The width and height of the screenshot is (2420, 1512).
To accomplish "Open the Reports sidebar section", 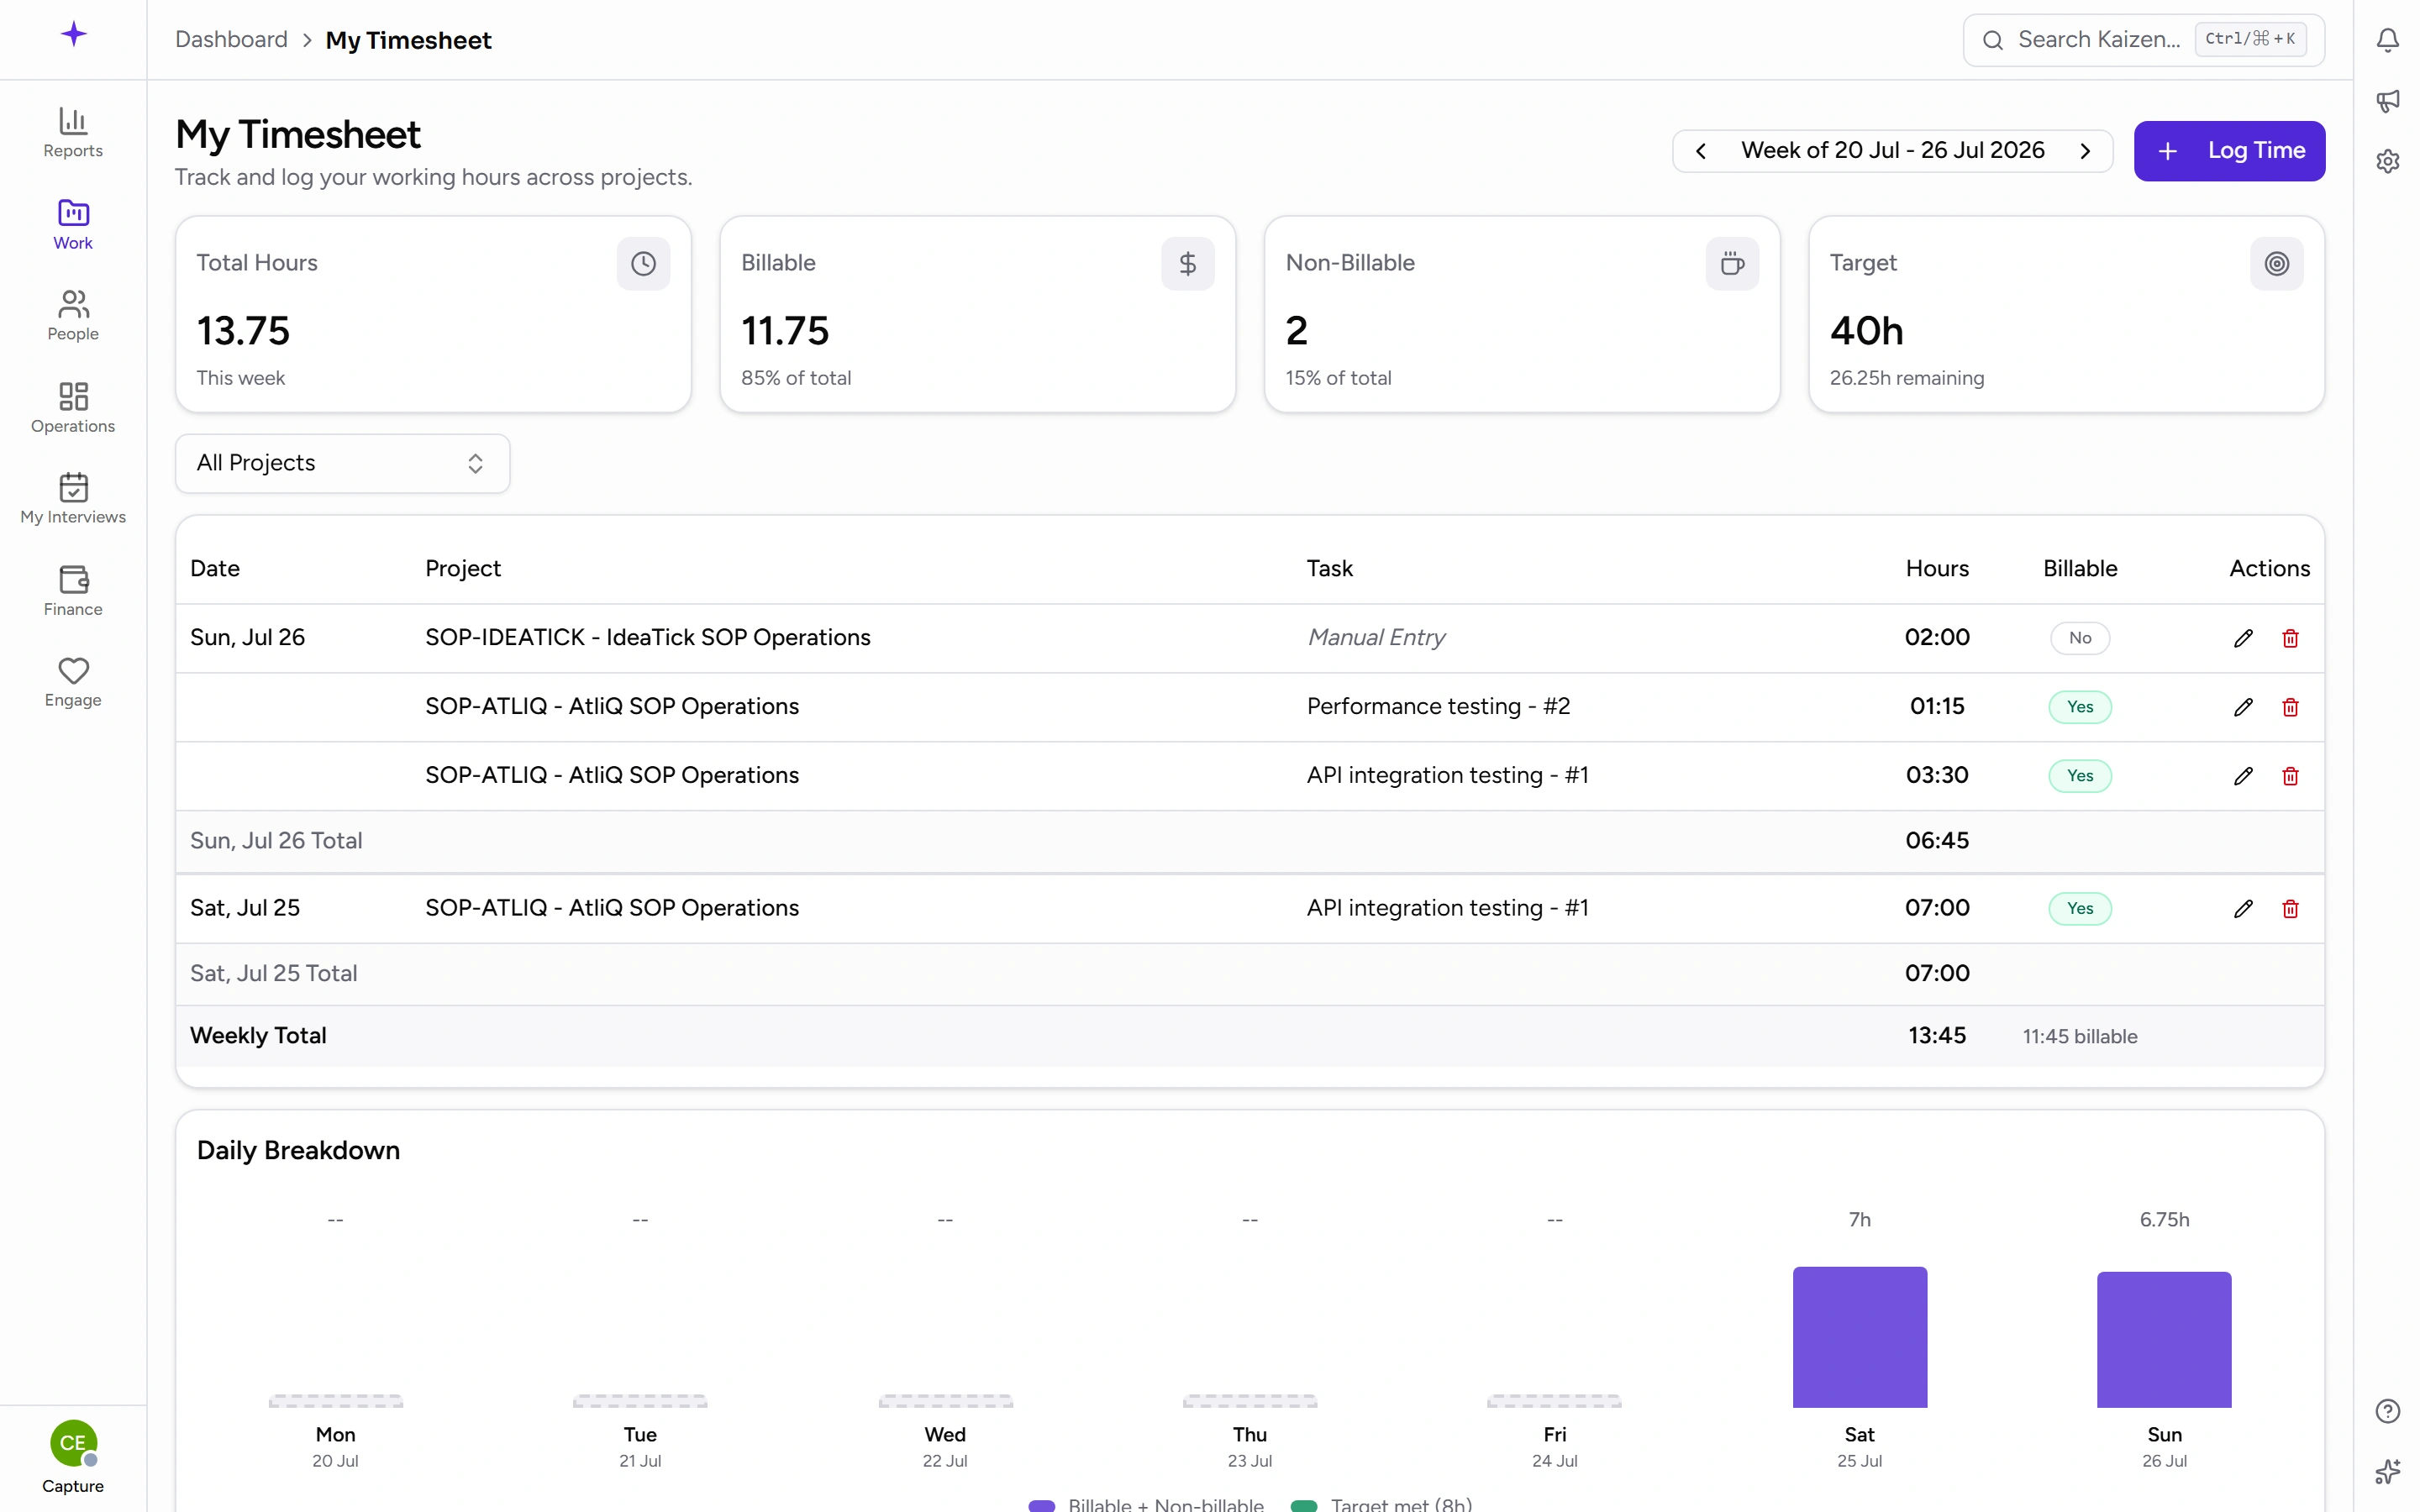I will [x=73, y=132].
